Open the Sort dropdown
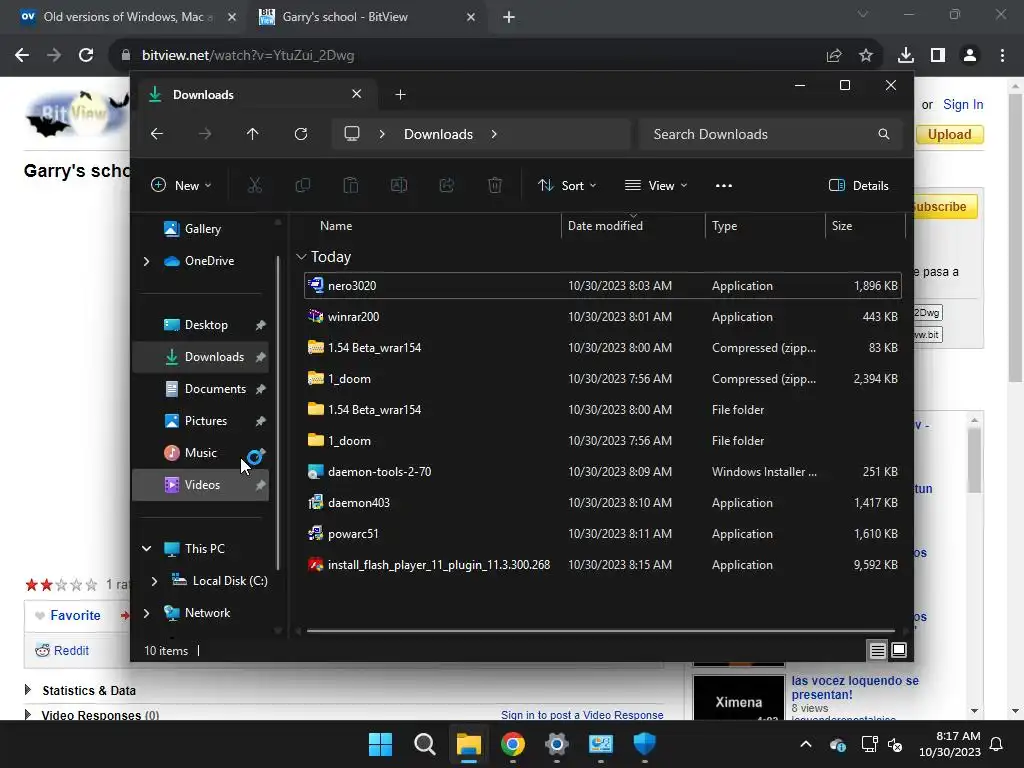This screenshot has height=768, width=1024. 566,185
